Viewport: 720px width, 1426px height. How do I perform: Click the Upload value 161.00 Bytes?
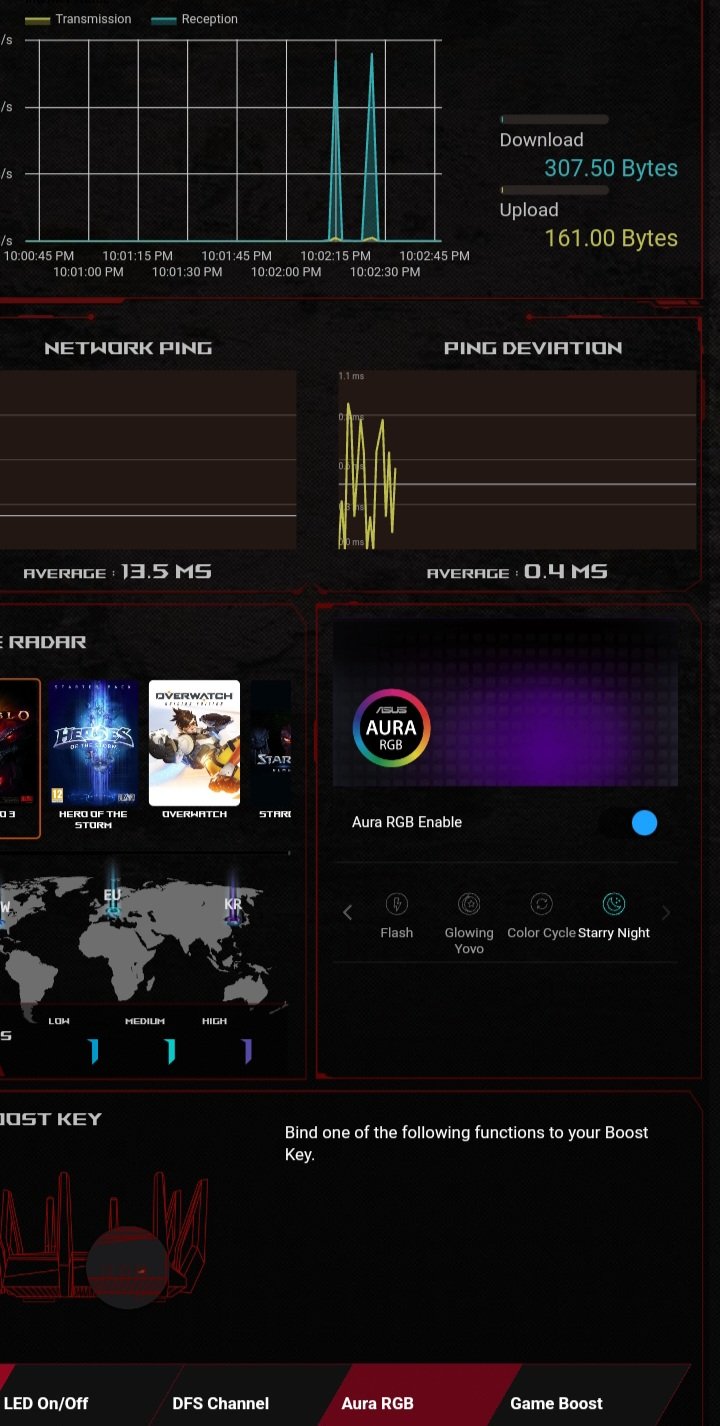pos(611,238)
